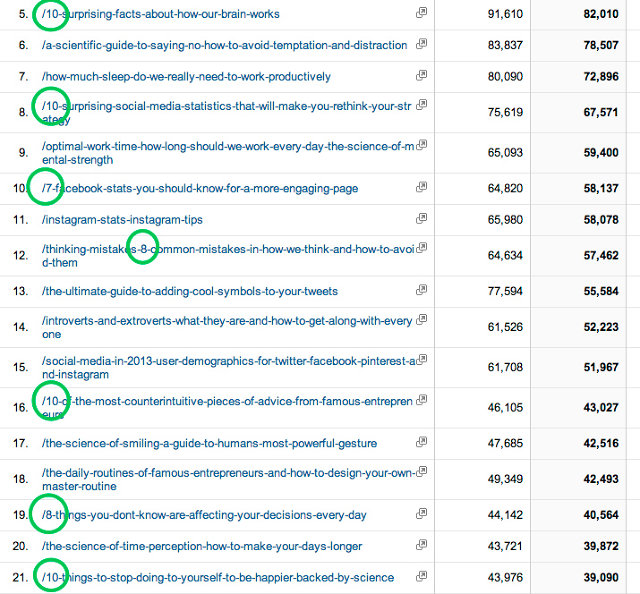Select pageviews value 83,837
Viewport: 640px width, 594px height.
pos(505,45)
